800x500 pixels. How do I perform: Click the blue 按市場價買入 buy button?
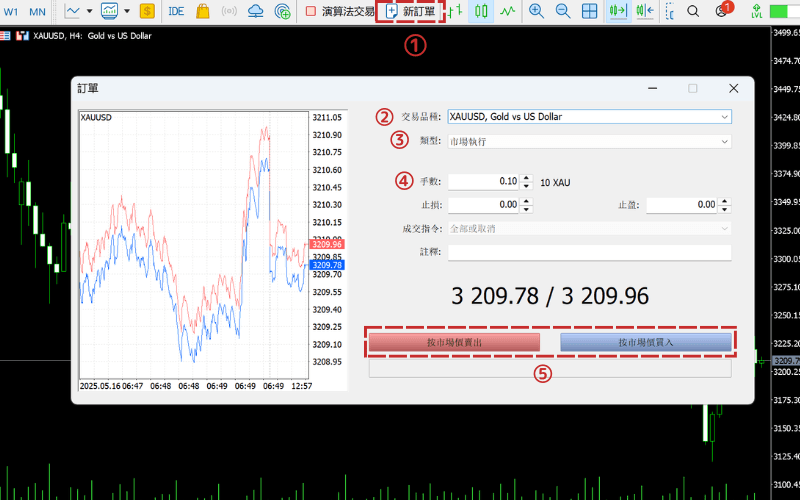[646, 342]
